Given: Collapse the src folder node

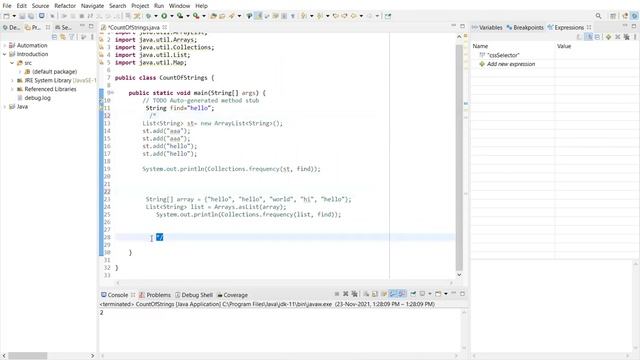Looking at the screenshot, I should (x=12, y=63).
